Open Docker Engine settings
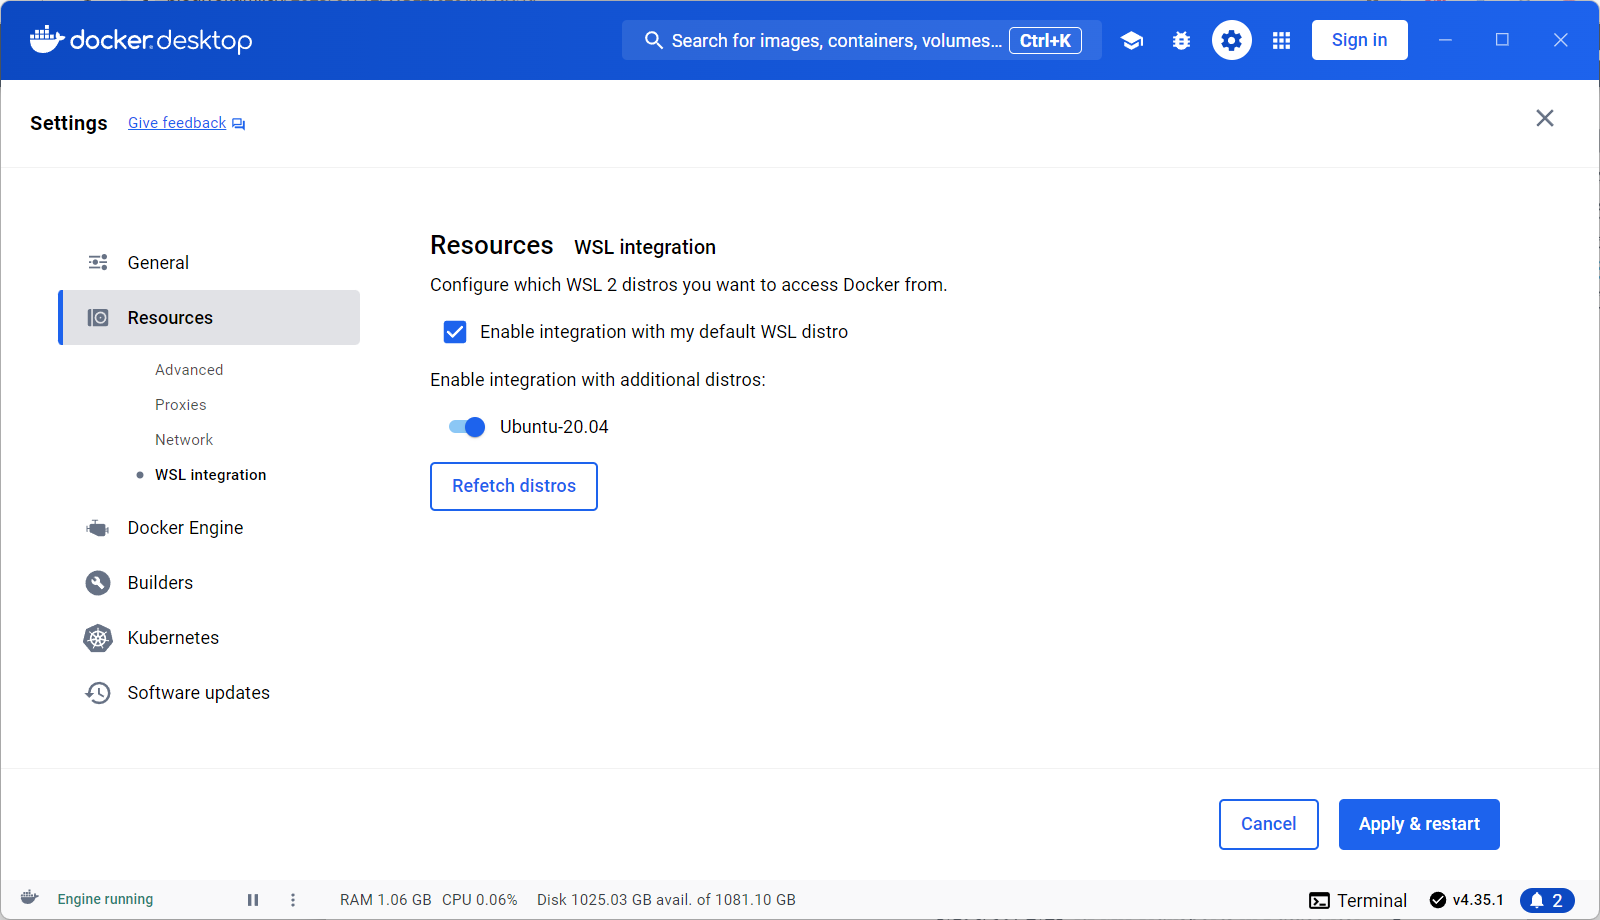This screenshot has width=1600, height=920. tap(210, 528)
